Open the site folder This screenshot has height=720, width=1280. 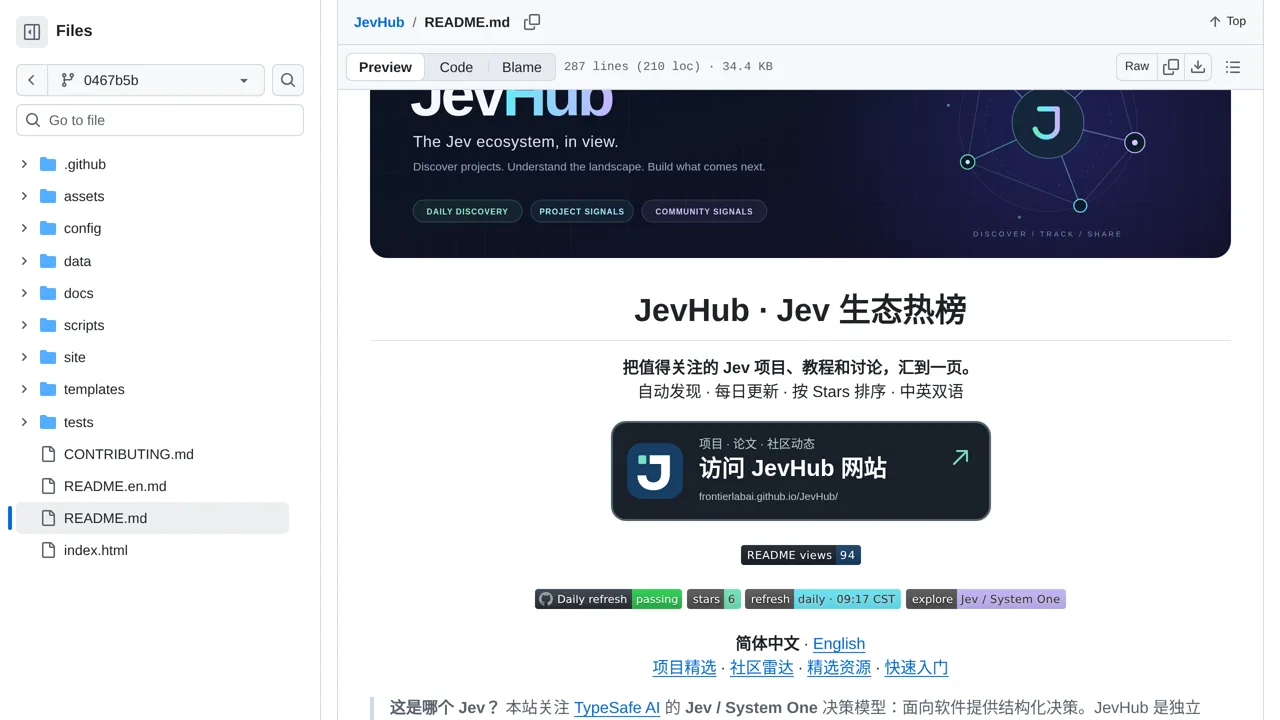75,357
